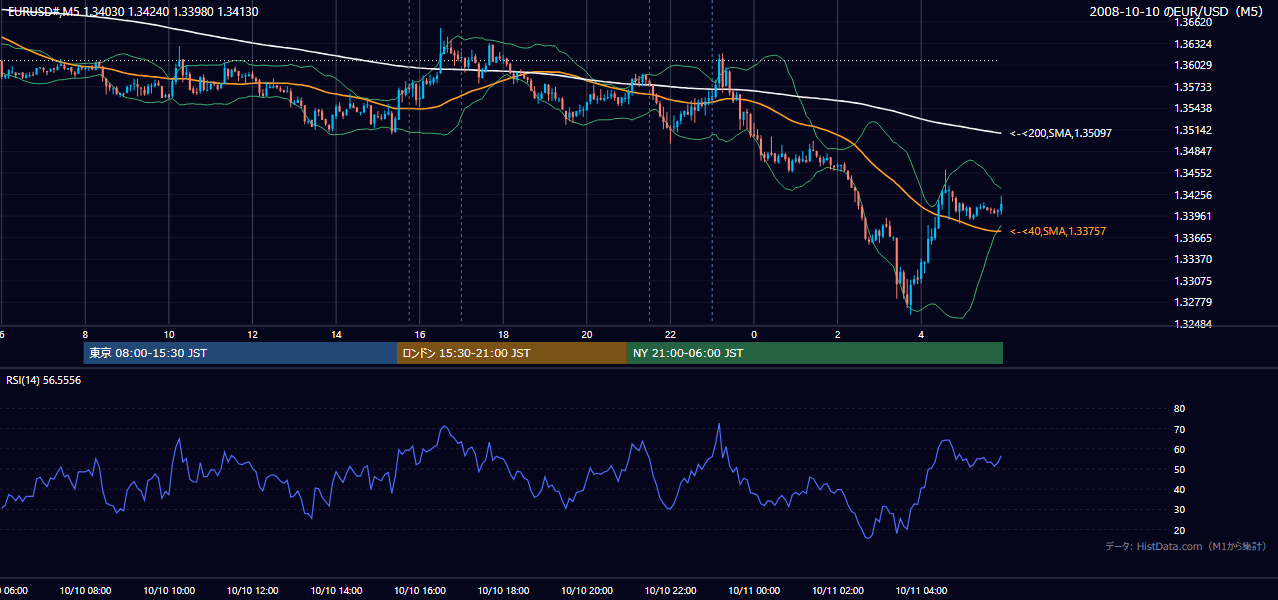Image resolution: width=1278 pixels, height=600 pixels.
Task: Click hour tick 14 below the price chart
Action: click(x=336, y=334)
